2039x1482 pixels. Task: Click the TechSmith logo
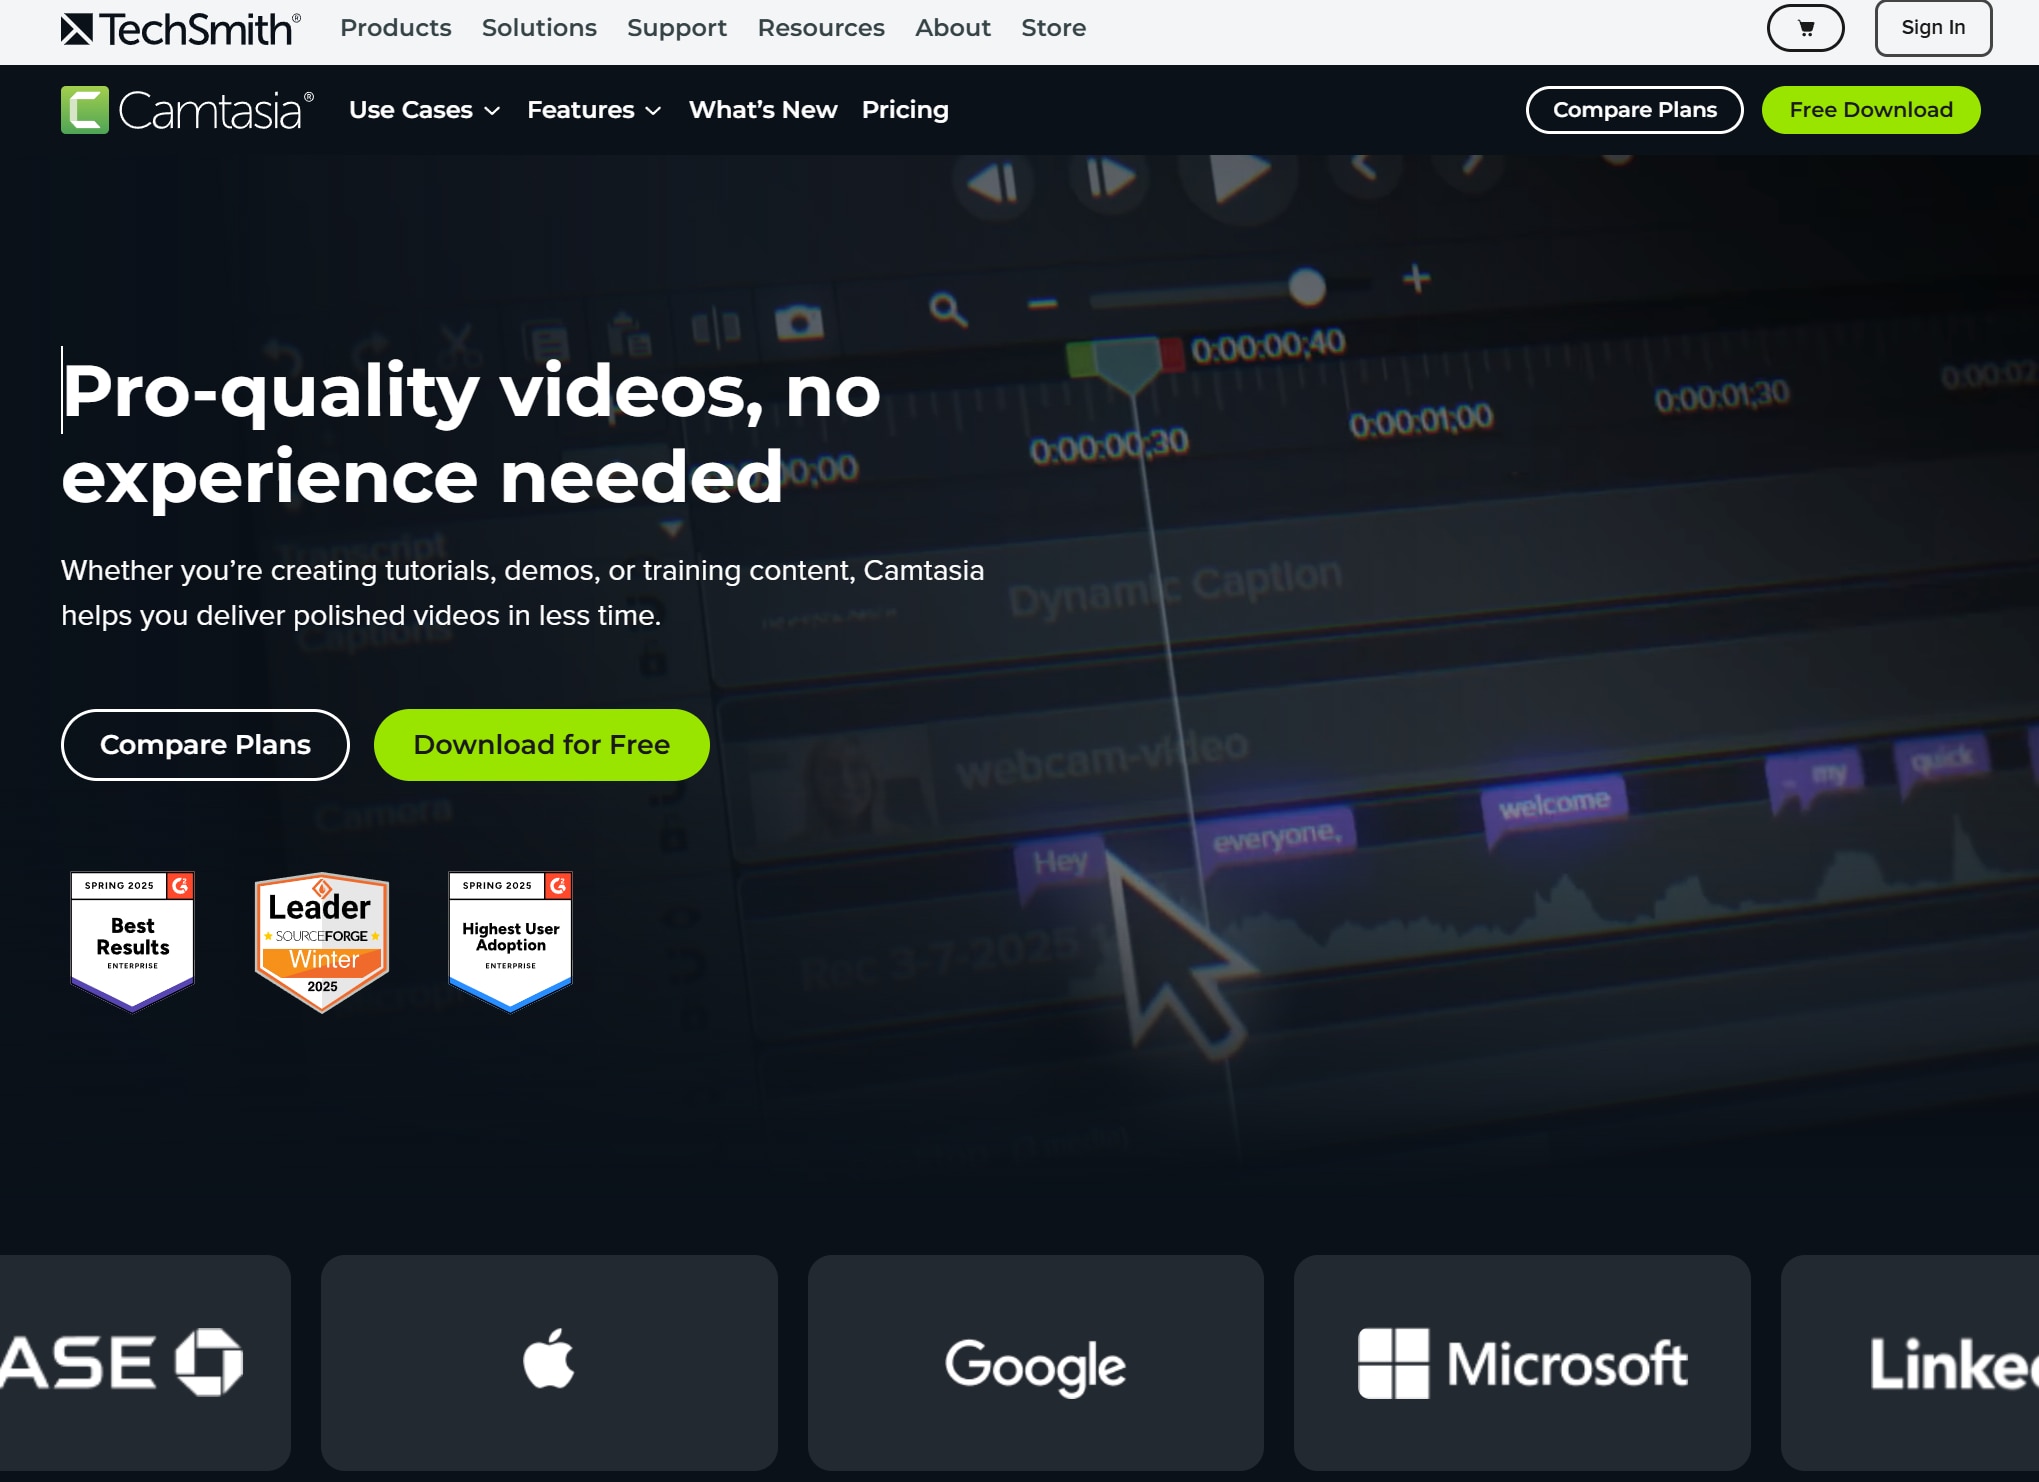(180, 29)
